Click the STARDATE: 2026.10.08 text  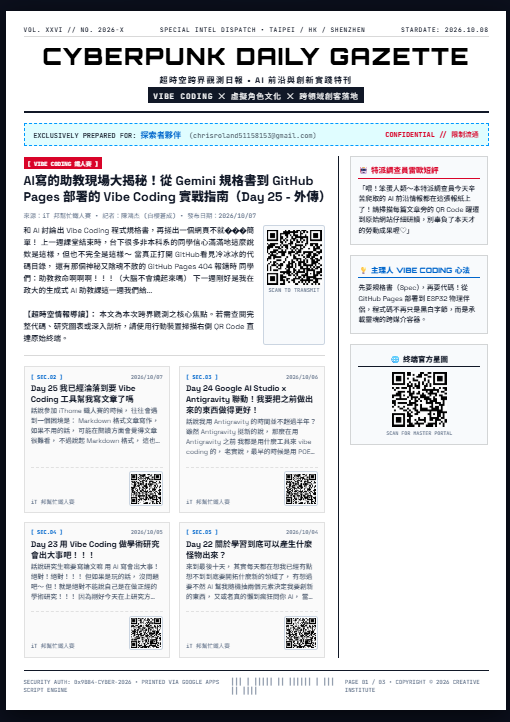[x=444, y=30]
